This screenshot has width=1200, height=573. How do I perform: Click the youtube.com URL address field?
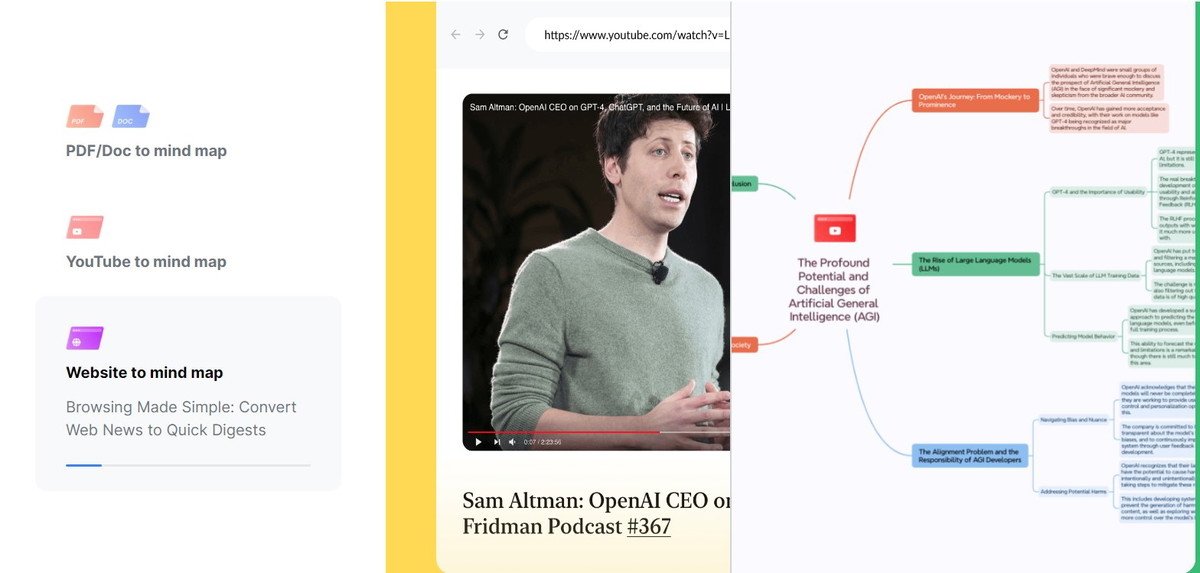click(x=628, y=34)
